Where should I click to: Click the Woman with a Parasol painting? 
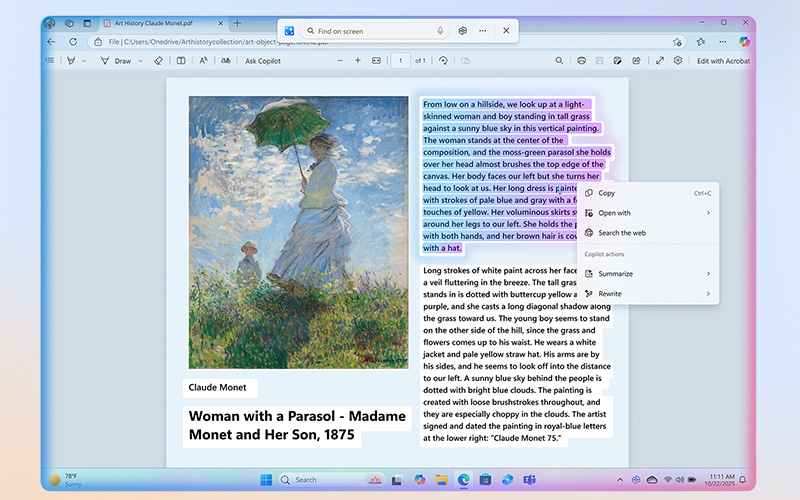point(298,232)
